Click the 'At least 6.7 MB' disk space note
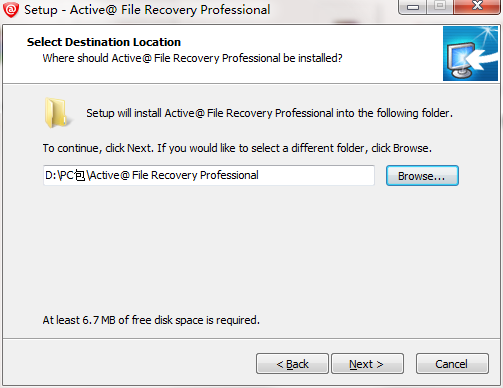The height and width of the screenshot is (388, 503). click(x=151, y=320)
